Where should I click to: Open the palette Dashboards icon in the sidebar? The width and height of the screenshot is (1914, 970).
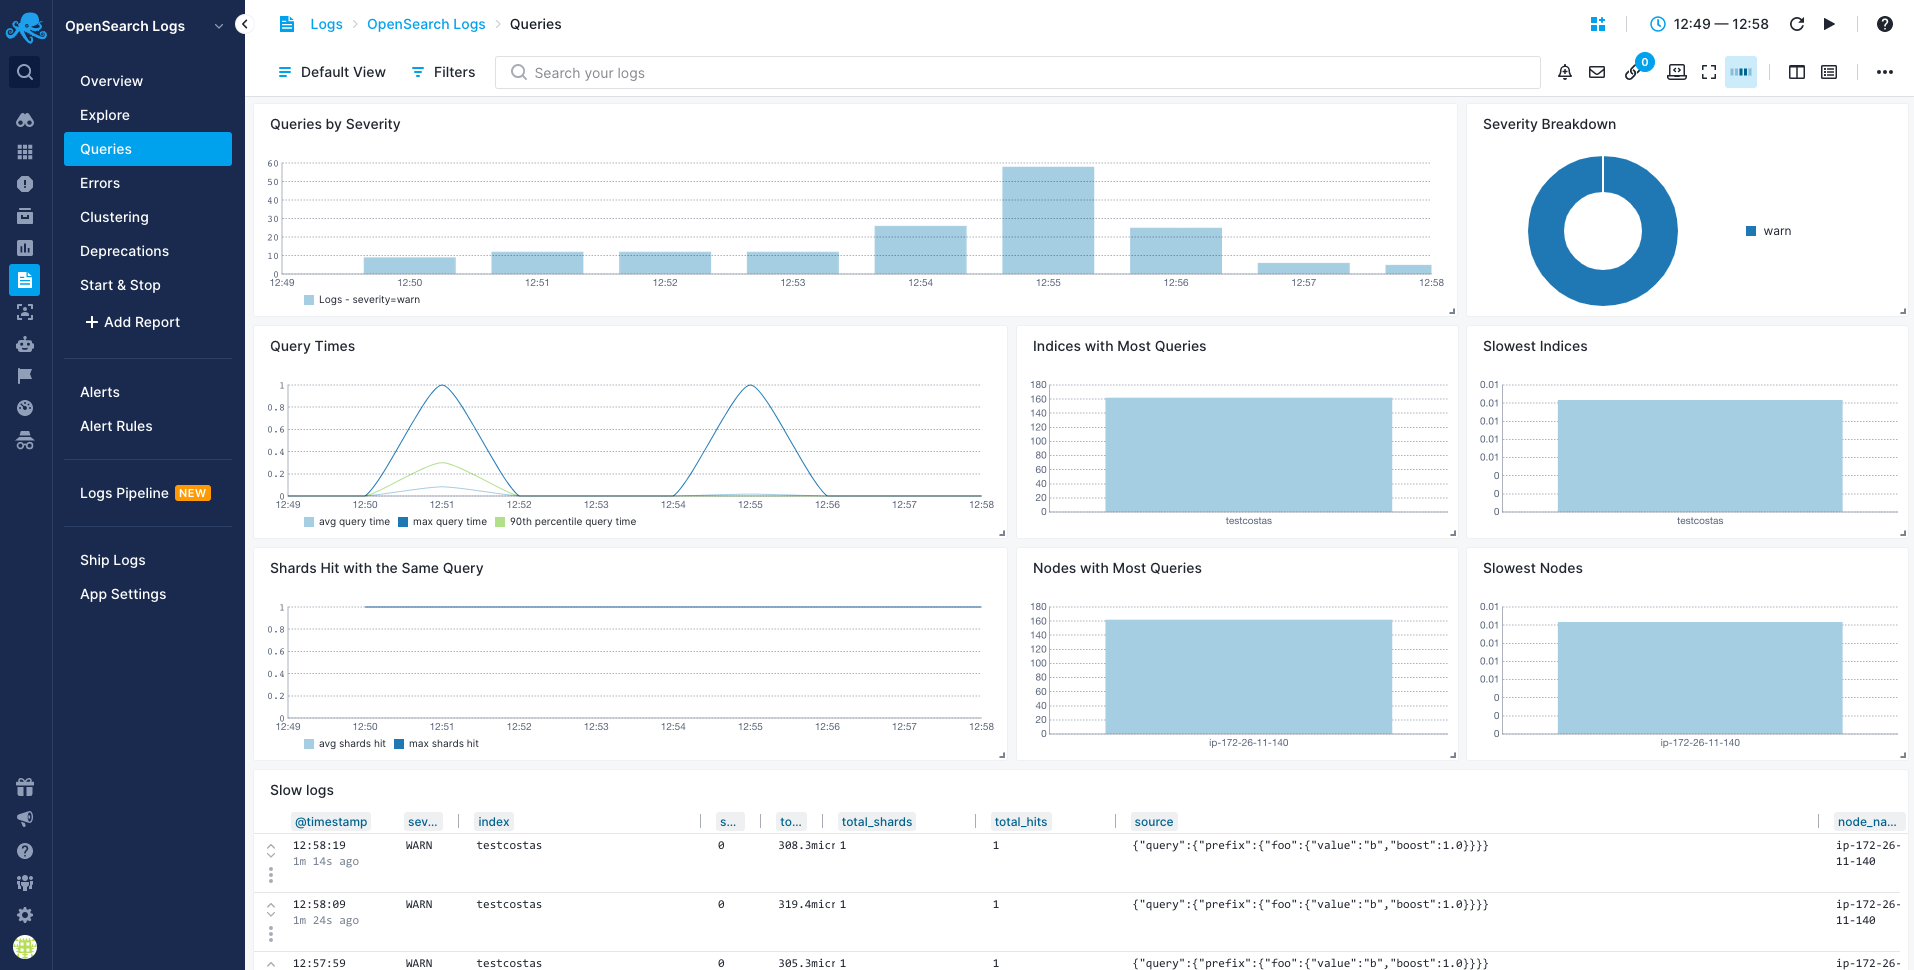click(x=25, y=408)
